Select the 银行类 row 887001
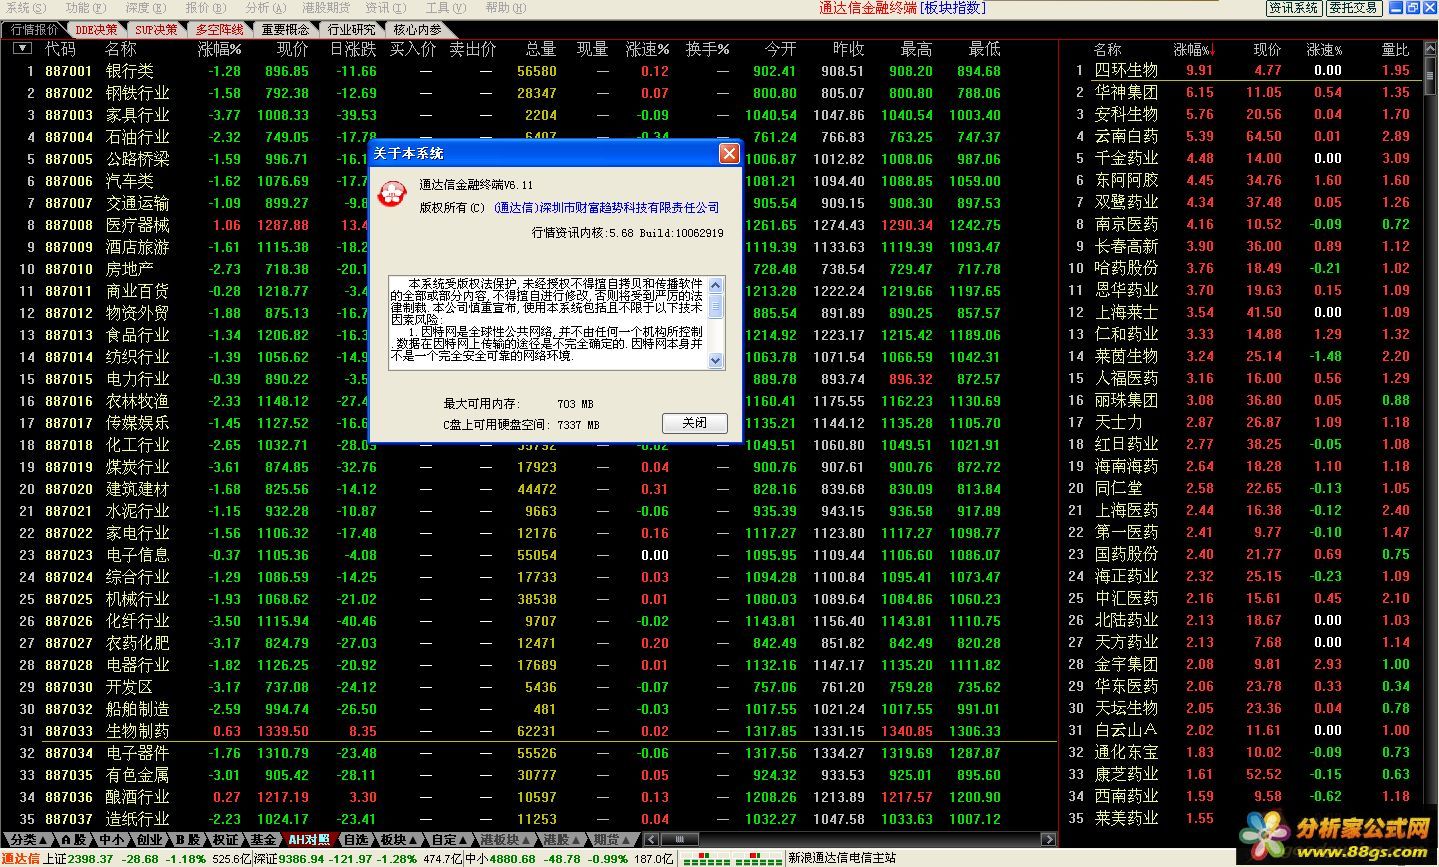1439x867 pixels. (x=530, y=71)
